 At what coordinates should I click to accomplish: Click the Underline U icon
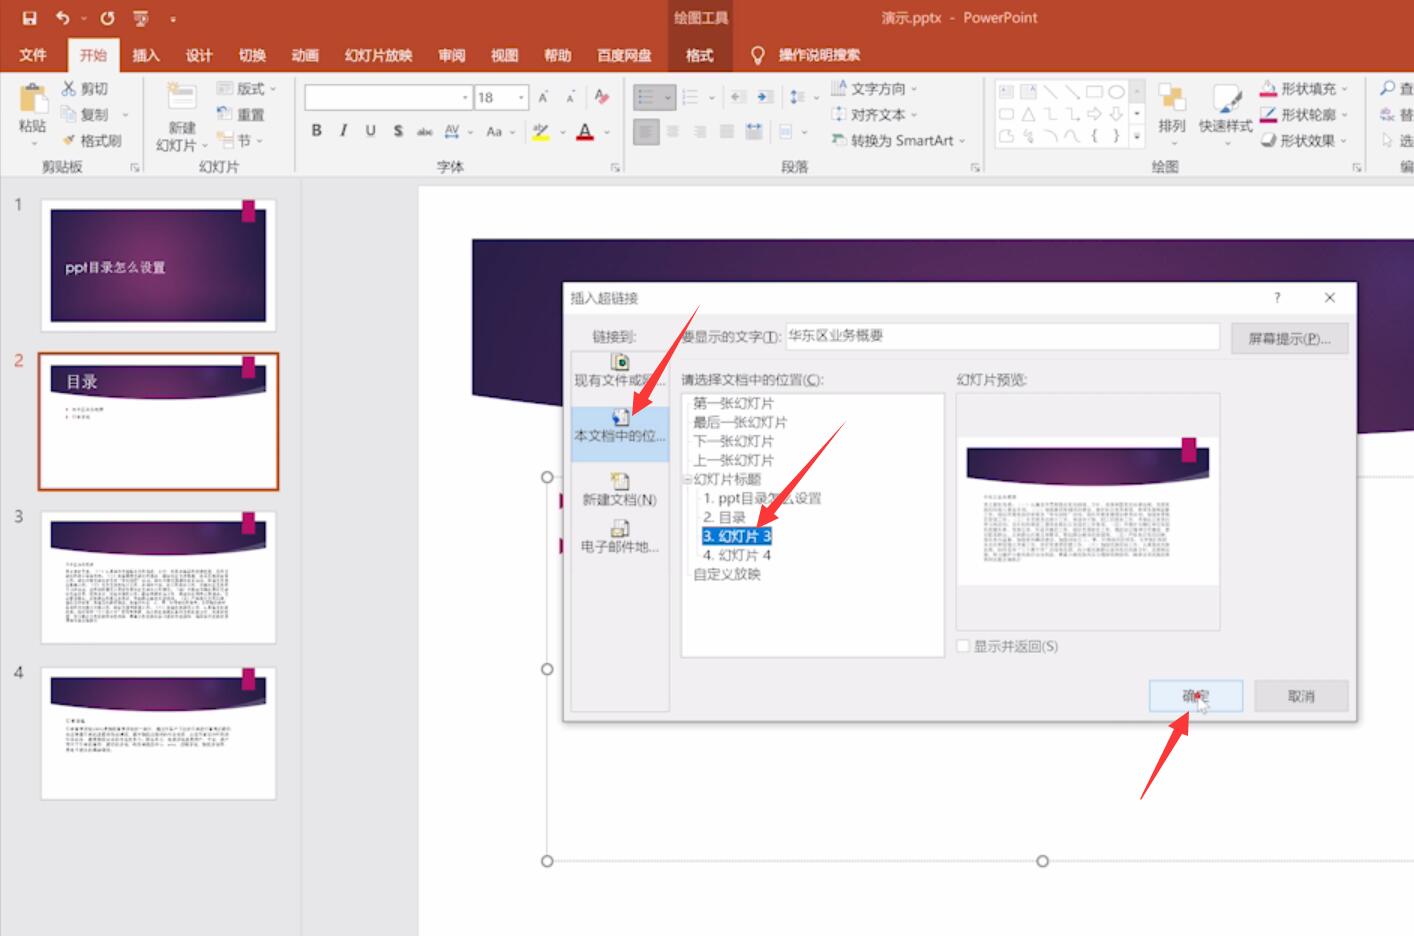[x=371, y=130]
